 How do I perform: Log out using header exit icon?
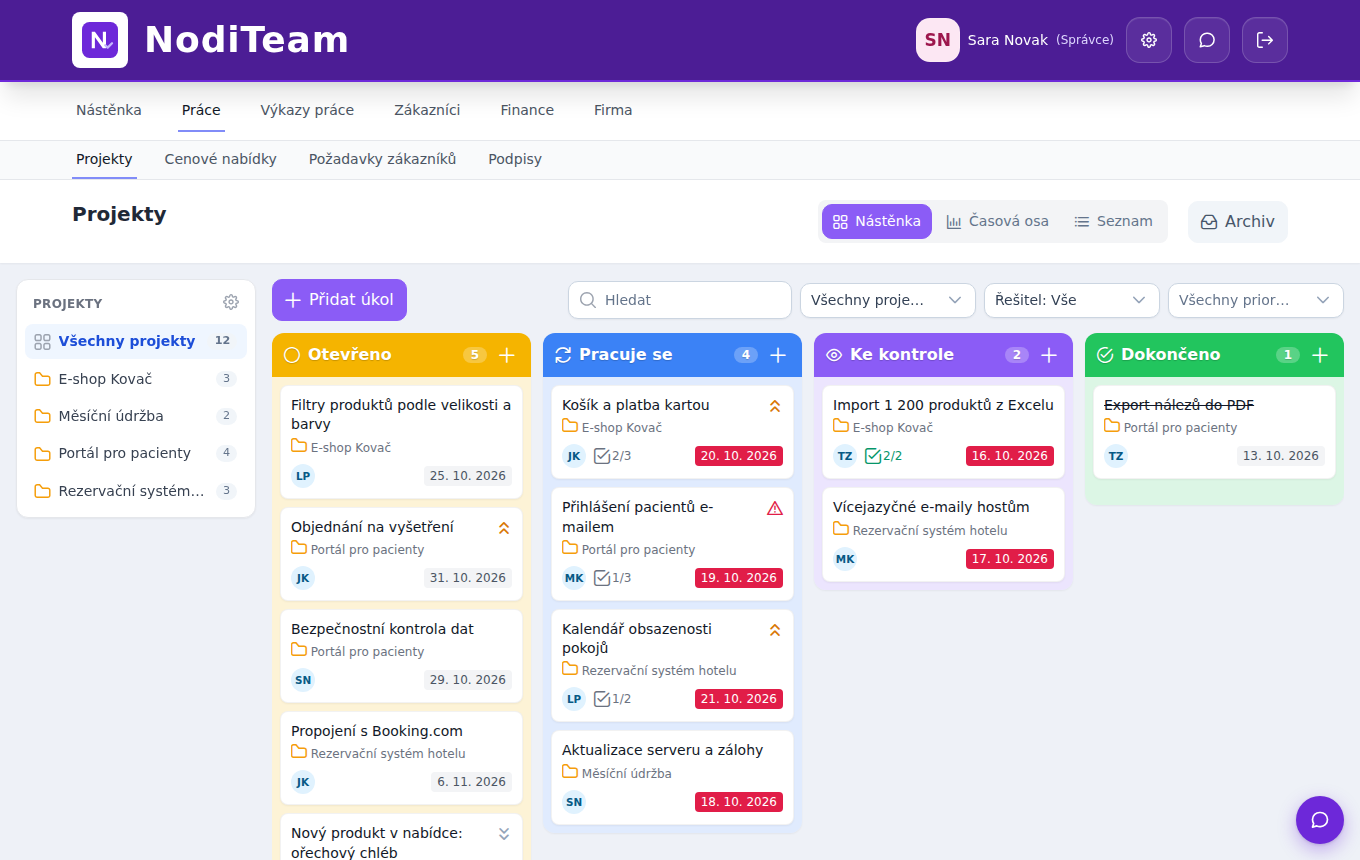[1265, 40]
